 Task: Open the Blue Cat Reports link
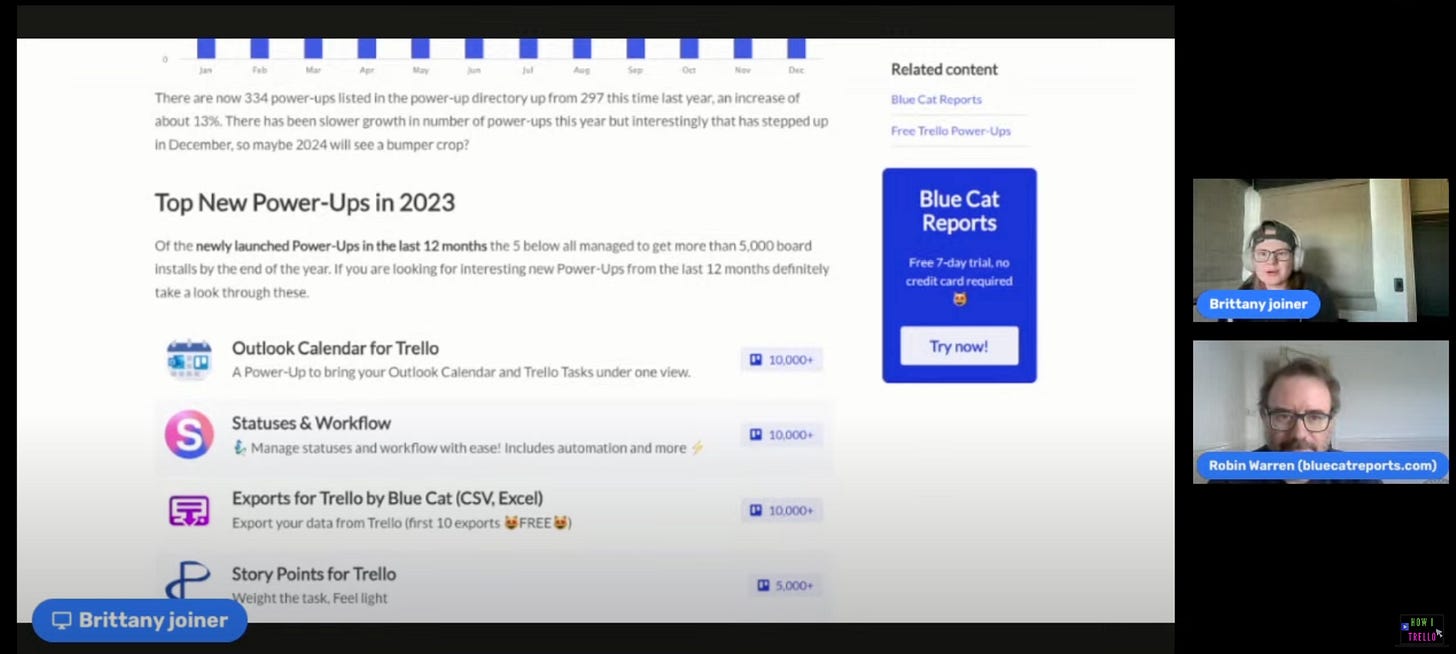click(x=935, y=99)
